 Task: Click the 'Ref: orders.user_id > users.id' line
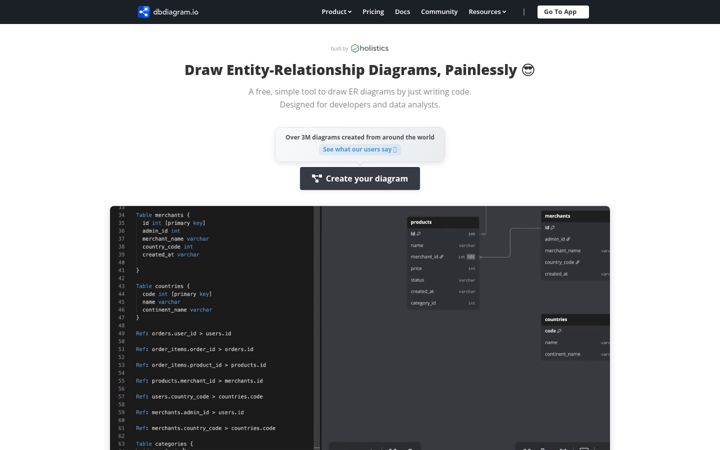(183, 333)
